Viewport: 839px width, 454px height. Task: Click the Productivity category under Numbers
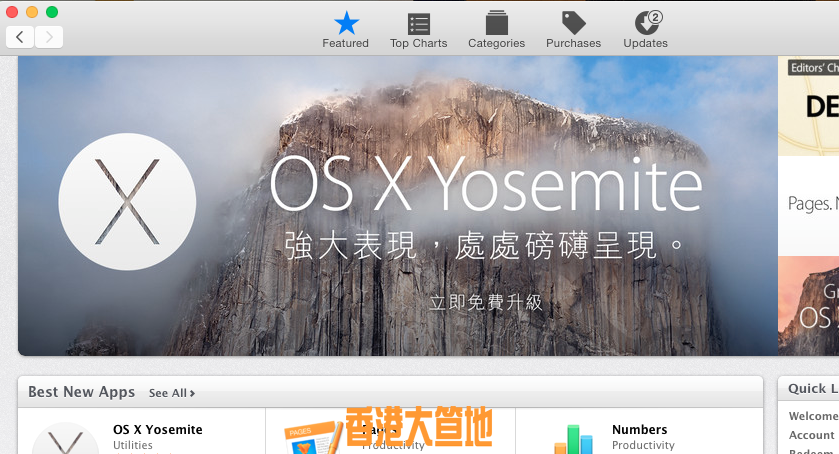pyautogui.click(x=643, y=445)
